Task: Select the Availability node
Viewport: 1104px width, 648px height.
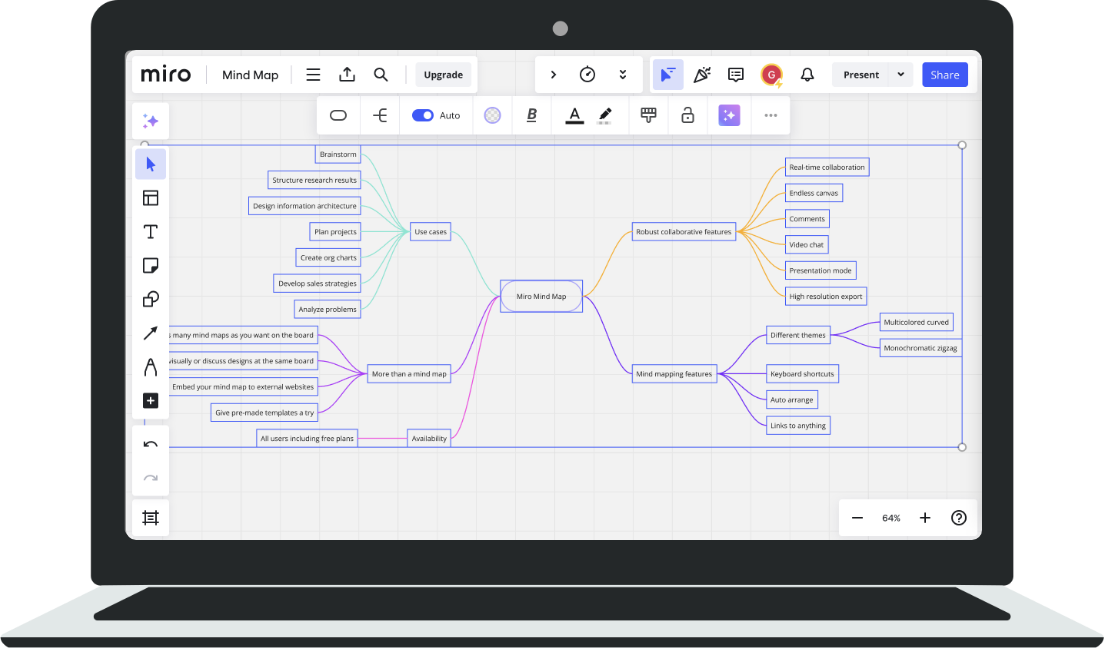Action: click(x=429, y=438)
